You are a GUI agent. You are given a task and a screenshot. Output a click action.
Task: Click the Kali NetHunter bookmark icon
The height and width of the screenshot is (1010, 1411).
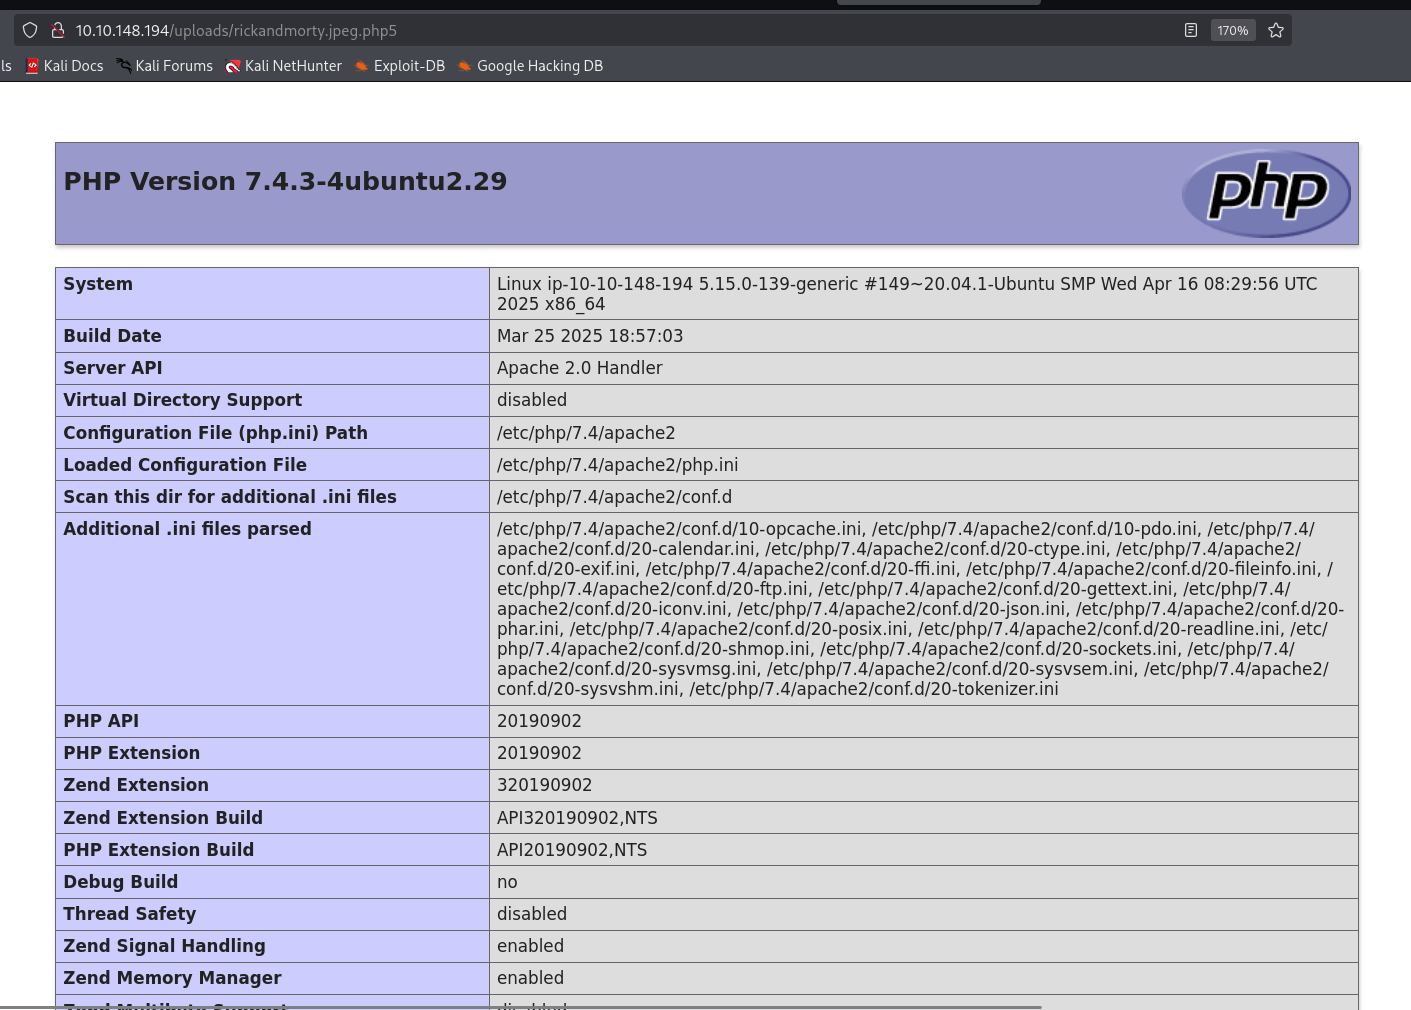tap(233, 66)
